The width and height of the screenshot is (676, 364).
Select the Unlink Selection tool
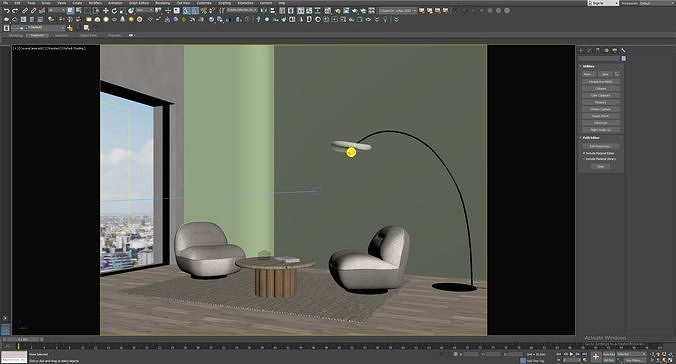tap(33, 10)
